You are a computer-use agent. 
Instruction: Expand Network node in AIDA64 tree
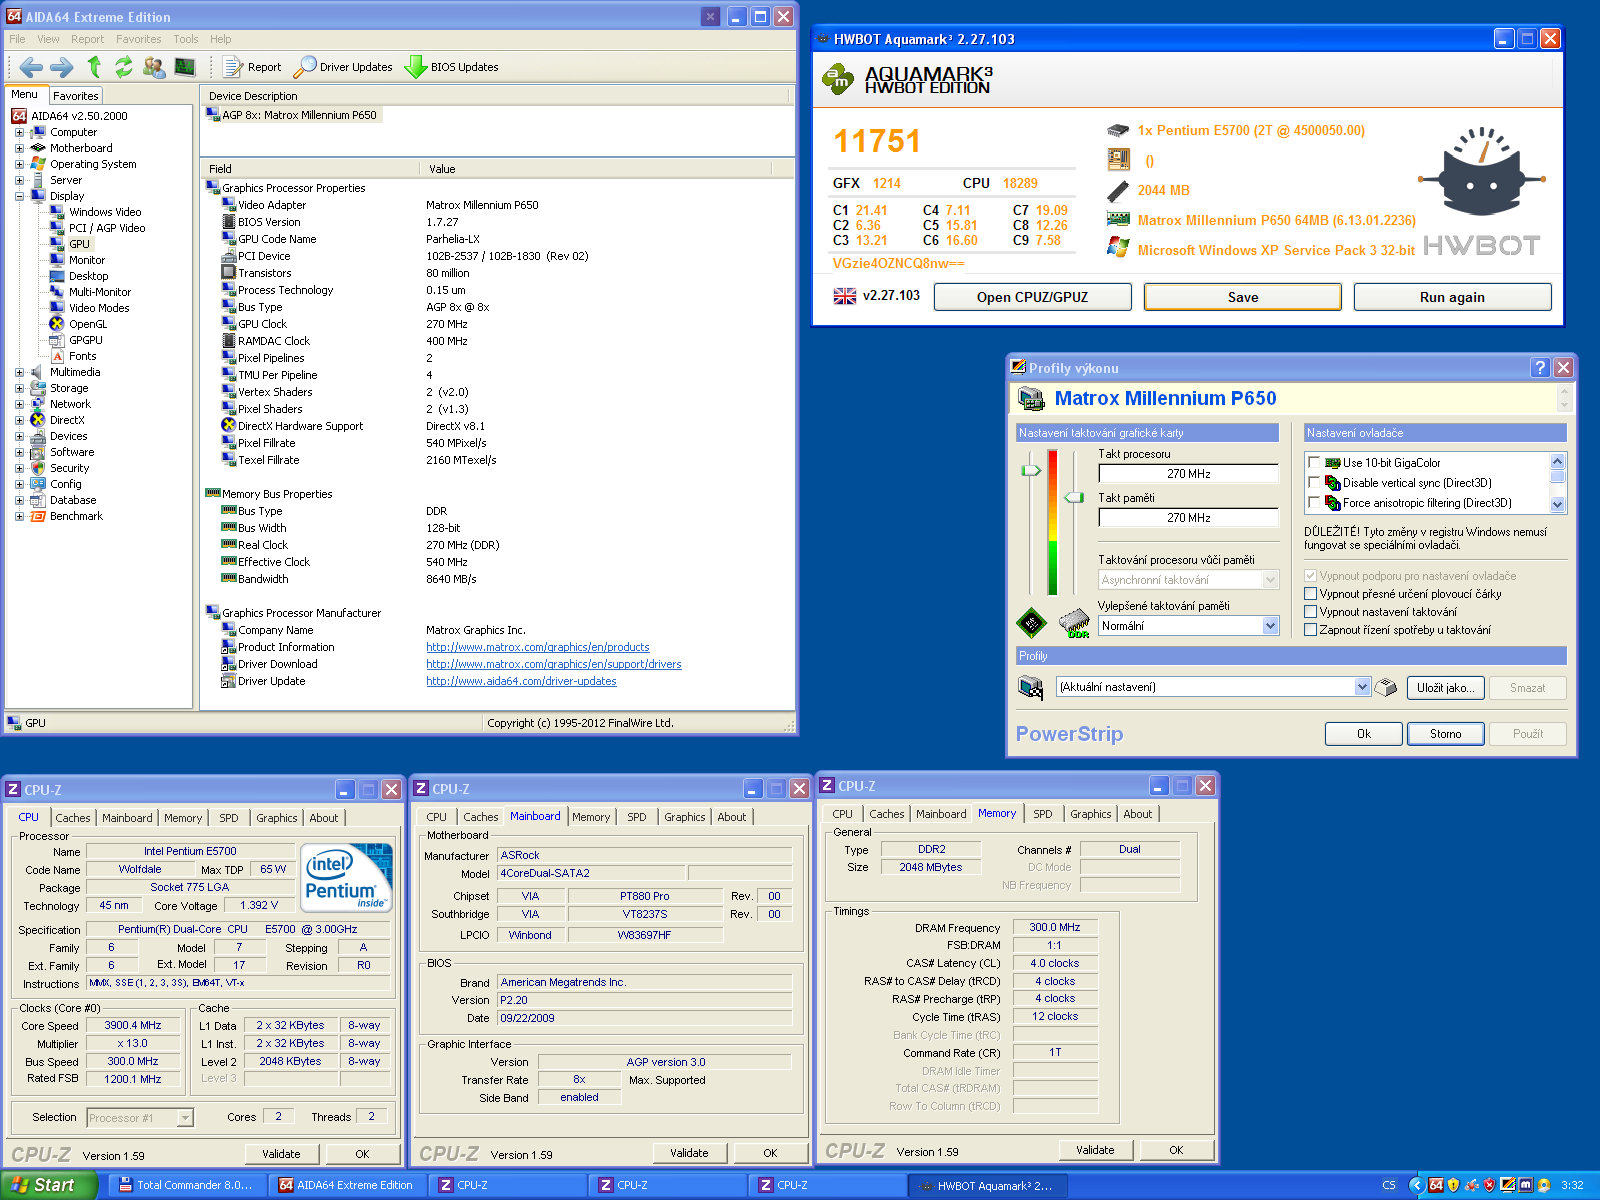pyautogui.click(x=19, y=404)
